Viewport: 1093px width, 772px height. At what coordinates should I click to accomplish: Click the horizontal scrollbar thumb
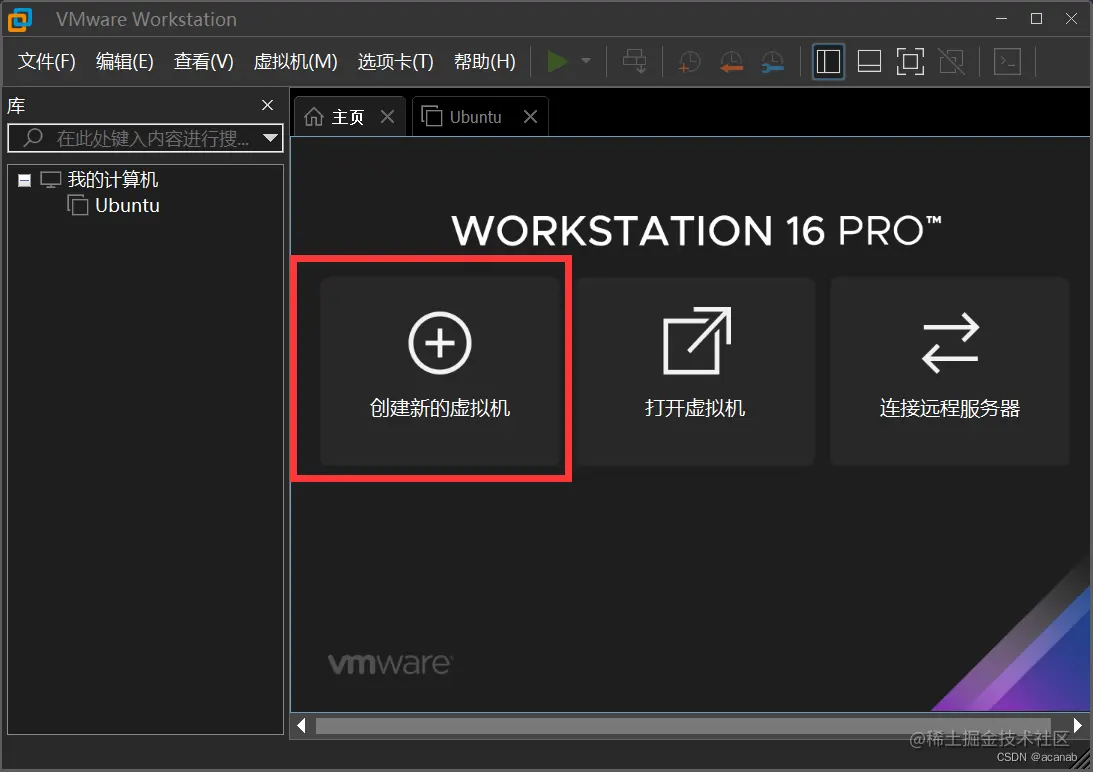pos(683,725)
